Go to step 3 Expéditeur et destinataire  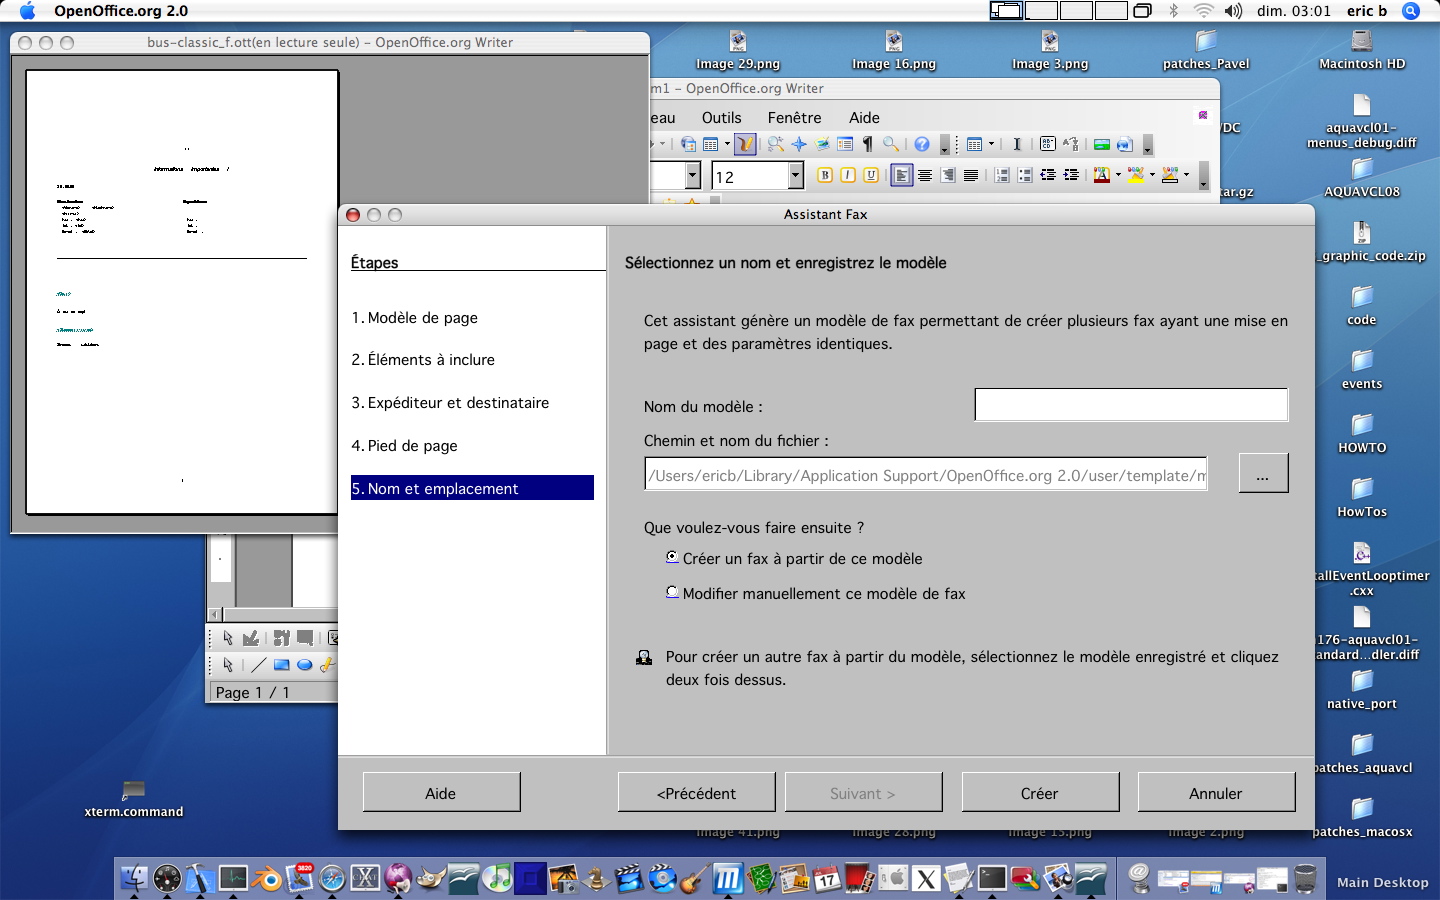tap(450, 402)
